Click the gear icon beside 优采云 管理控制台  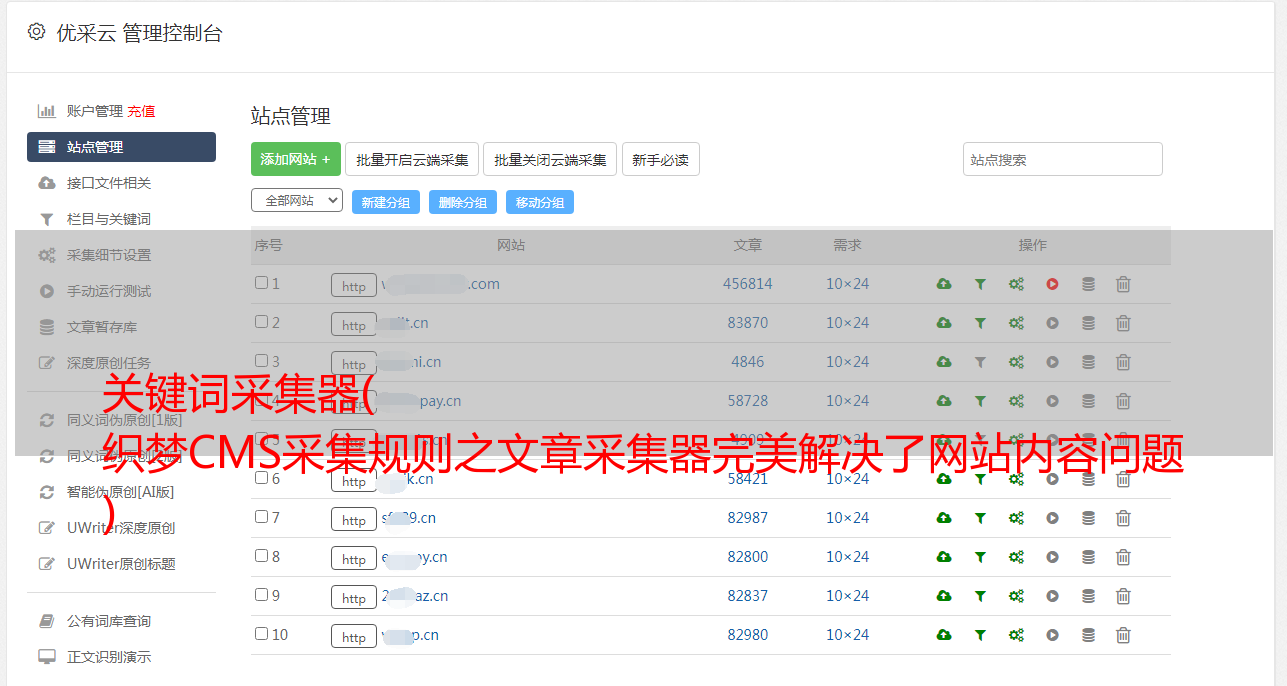coord(37,32)
